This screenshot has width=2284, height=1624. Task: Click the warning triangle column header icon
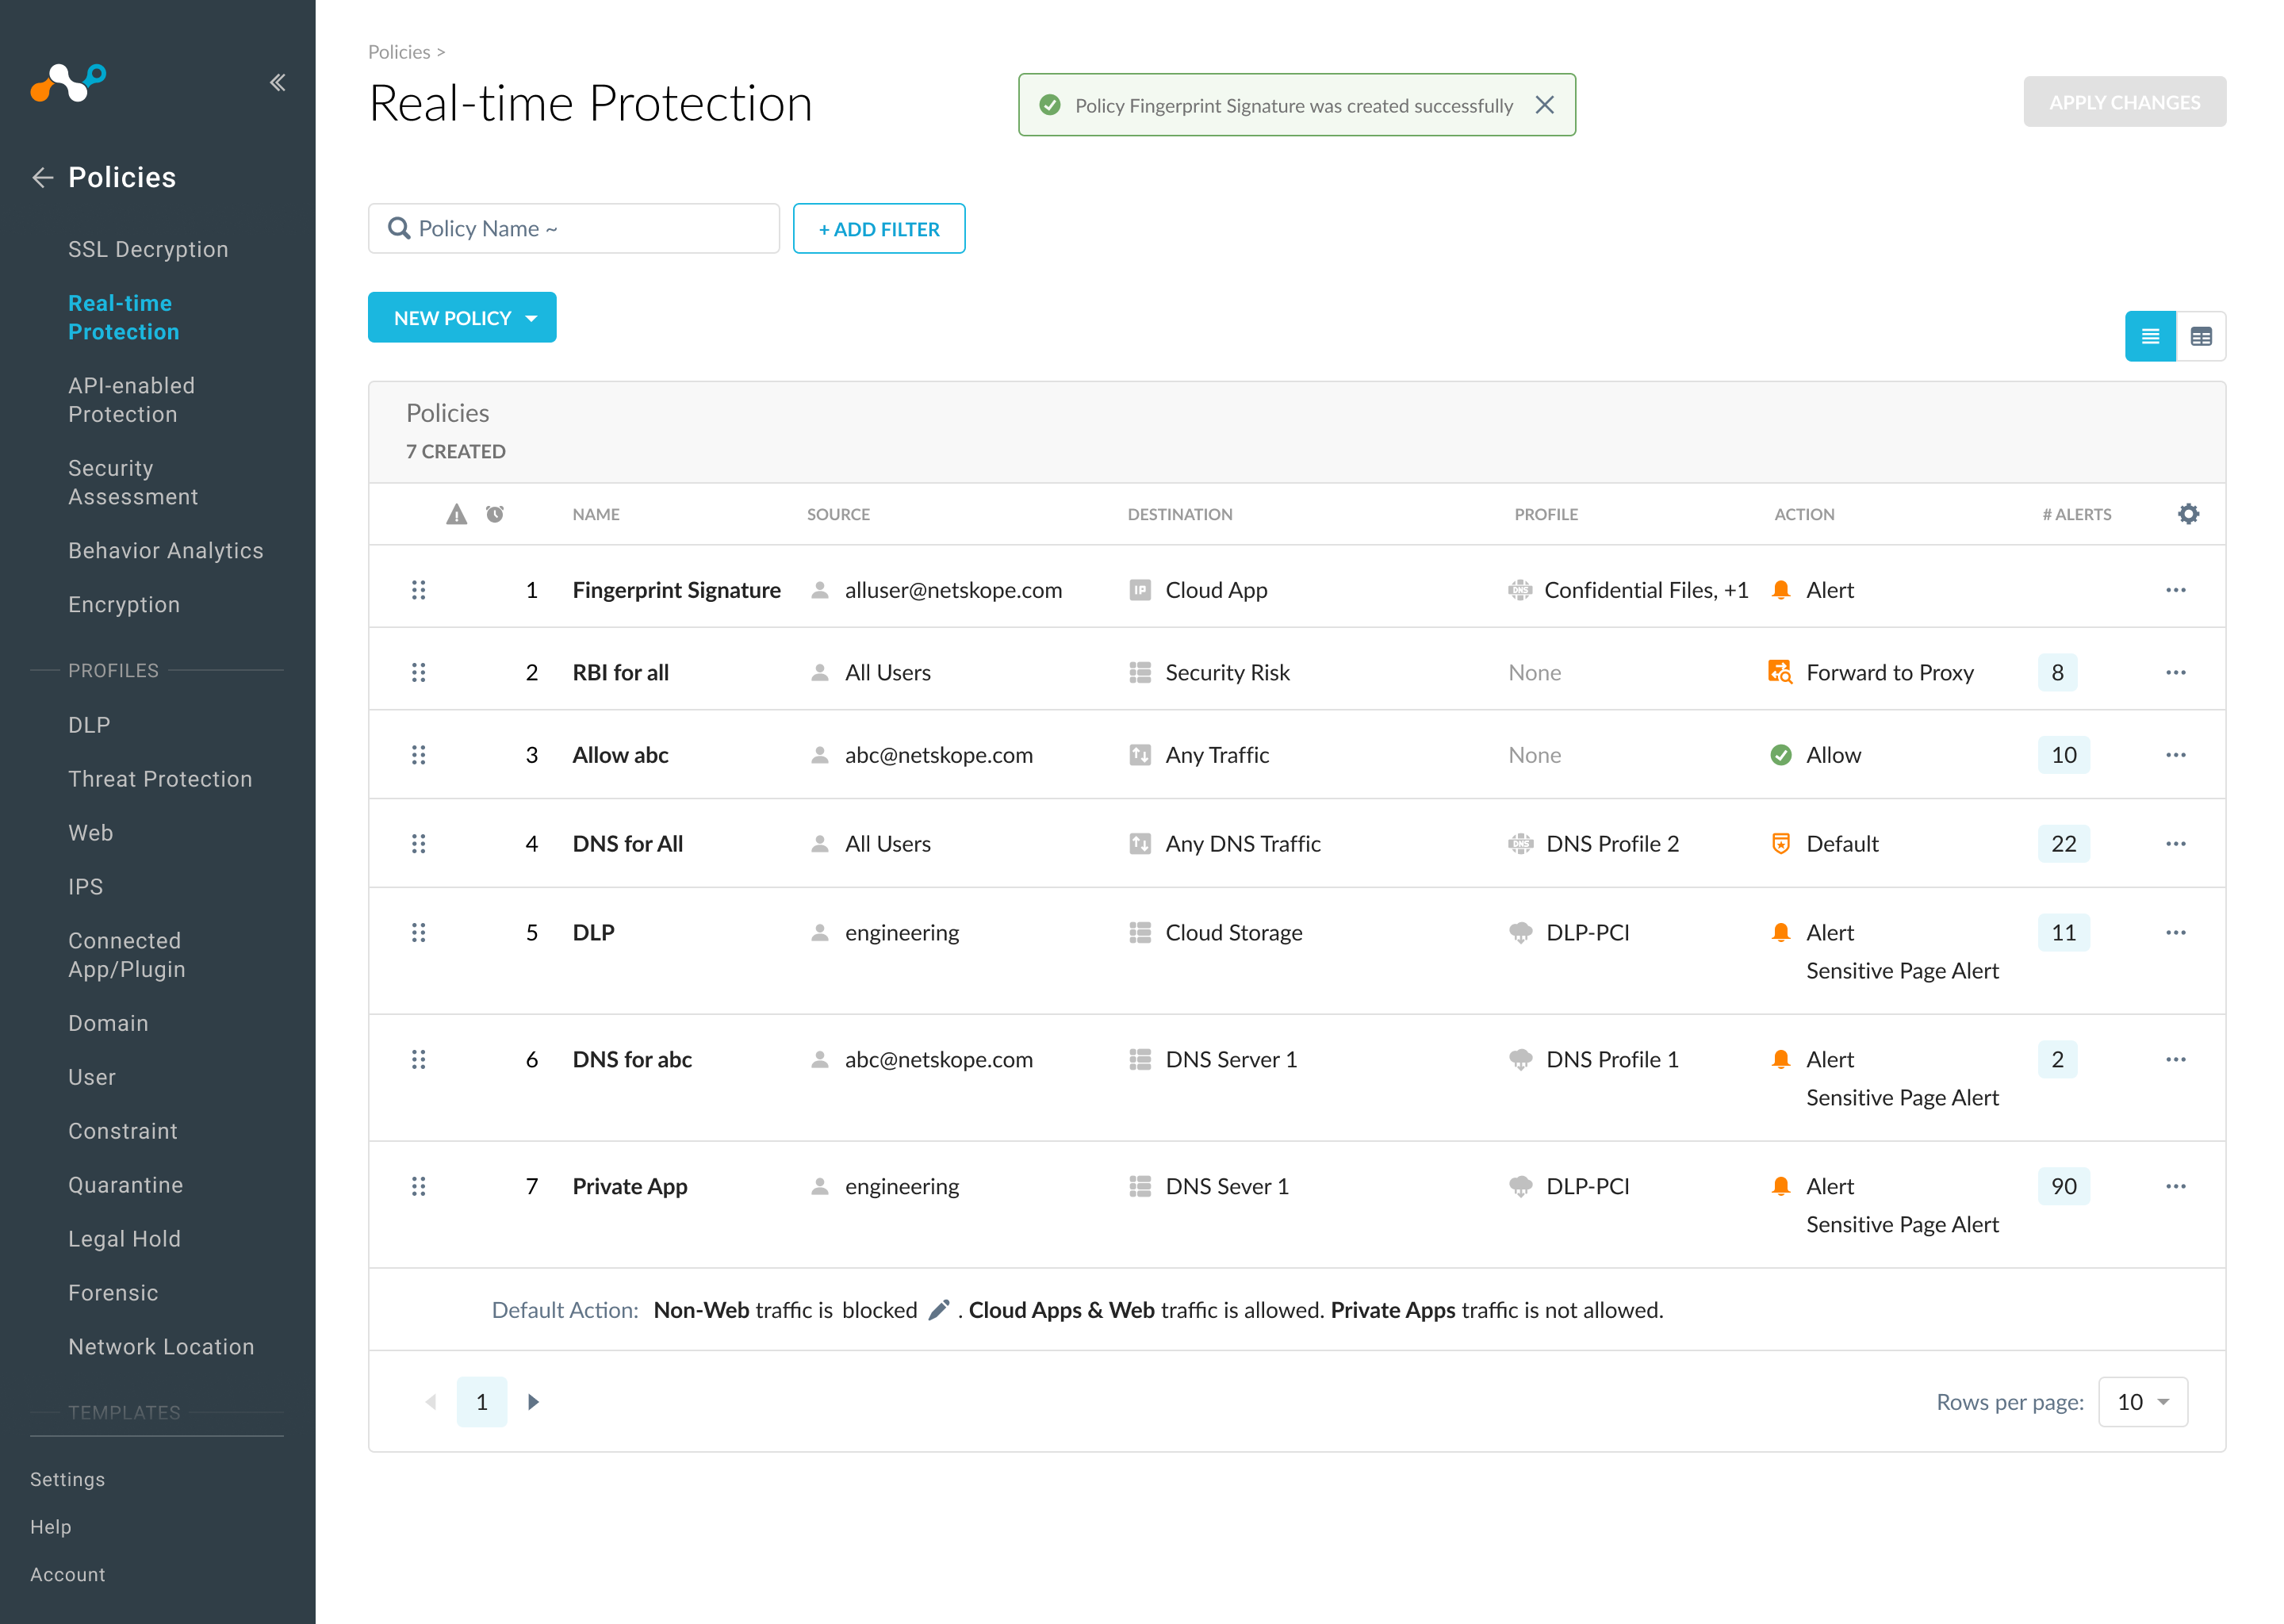(456, 514)
